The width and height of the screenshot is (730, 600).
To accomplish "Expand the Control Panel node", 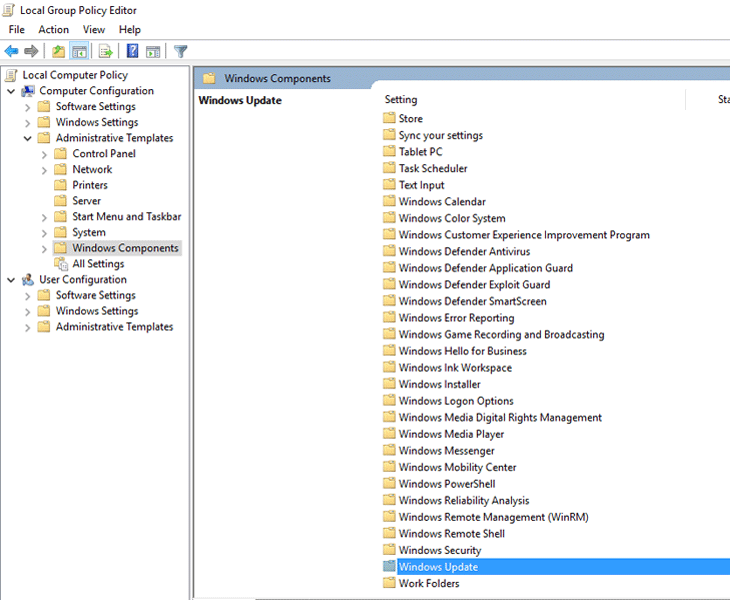I will click(44, 154).
